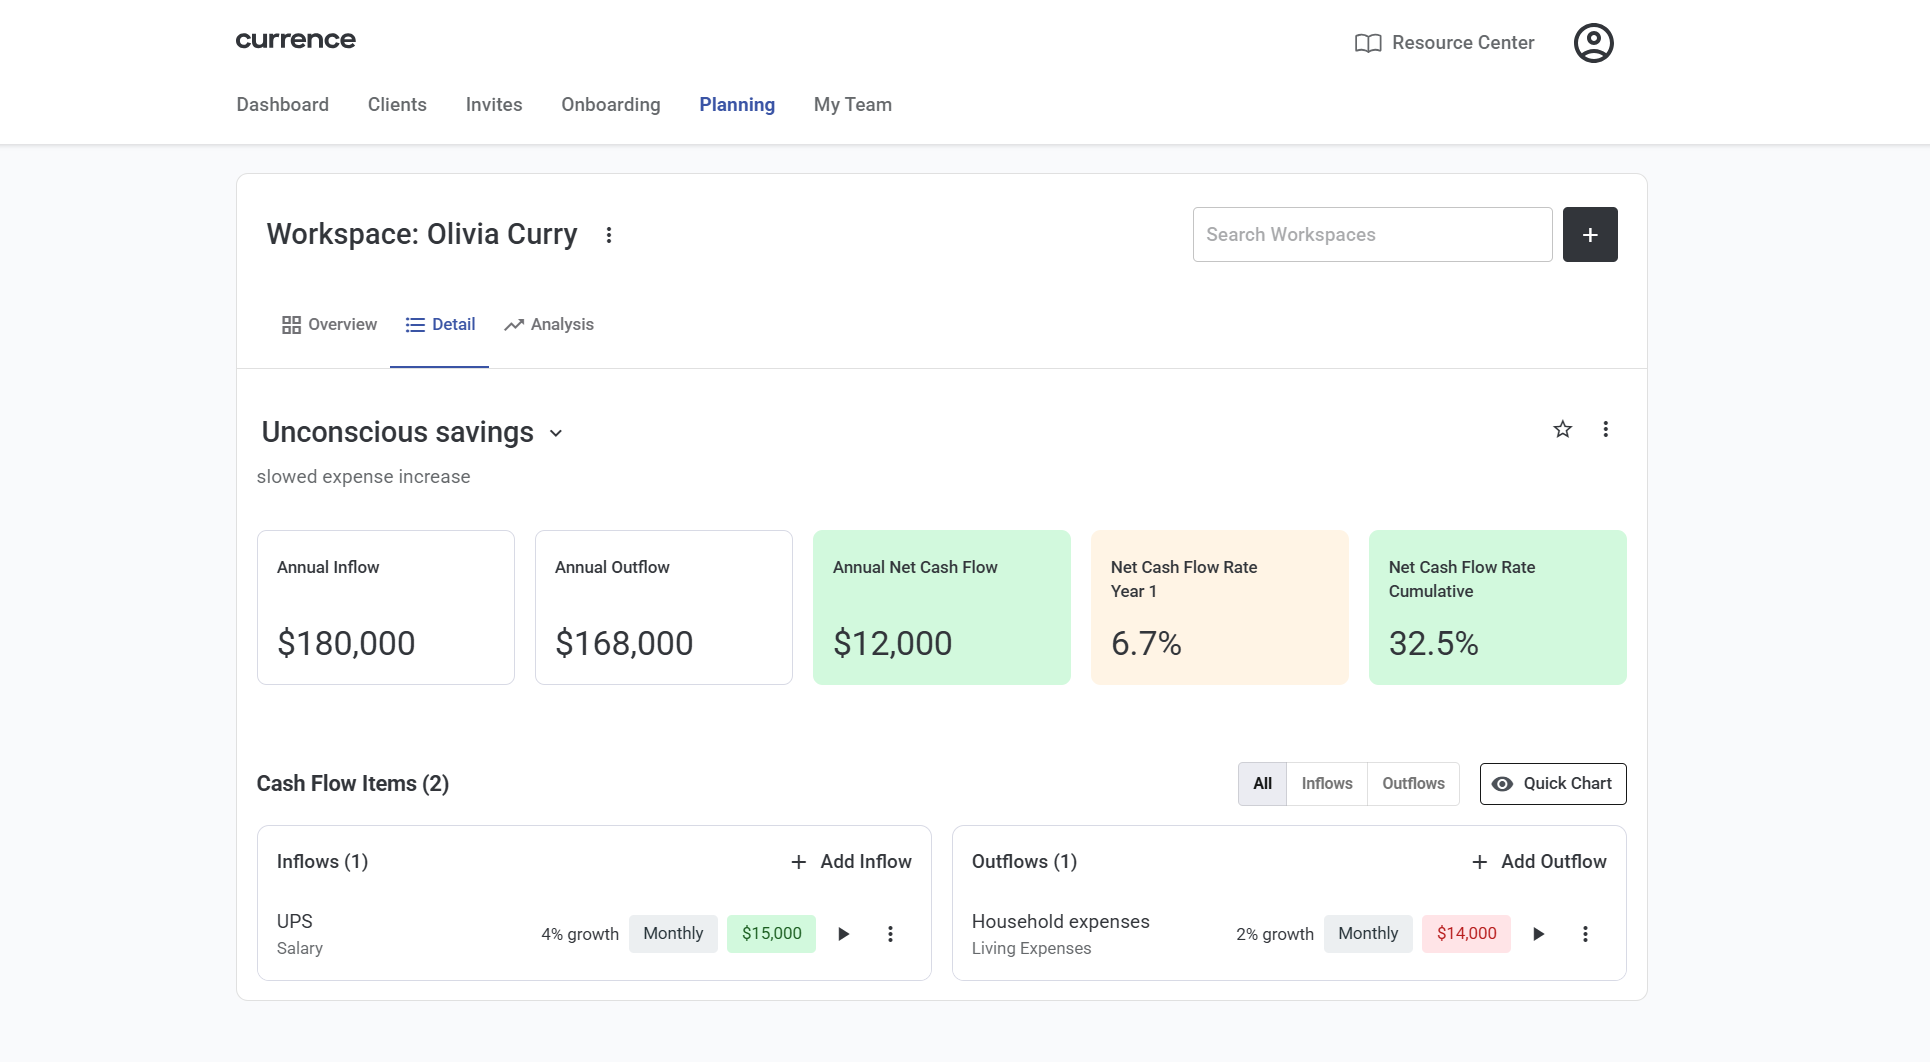
Task: Click the plus button to add a workspace
Action: tap(1589, 235)
